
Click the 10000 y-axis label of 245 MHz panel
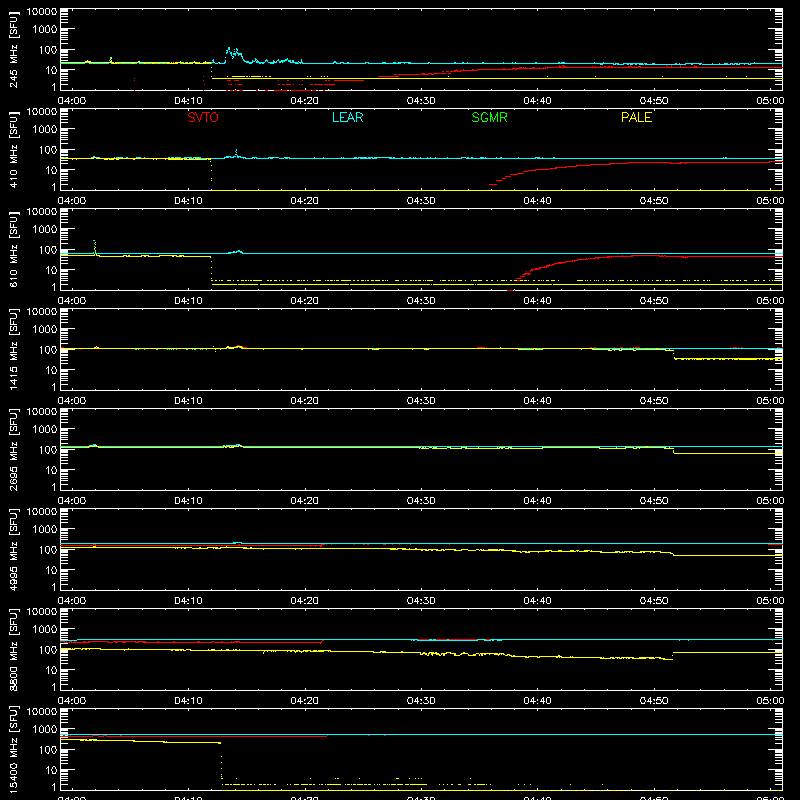[x=42, y=12]
